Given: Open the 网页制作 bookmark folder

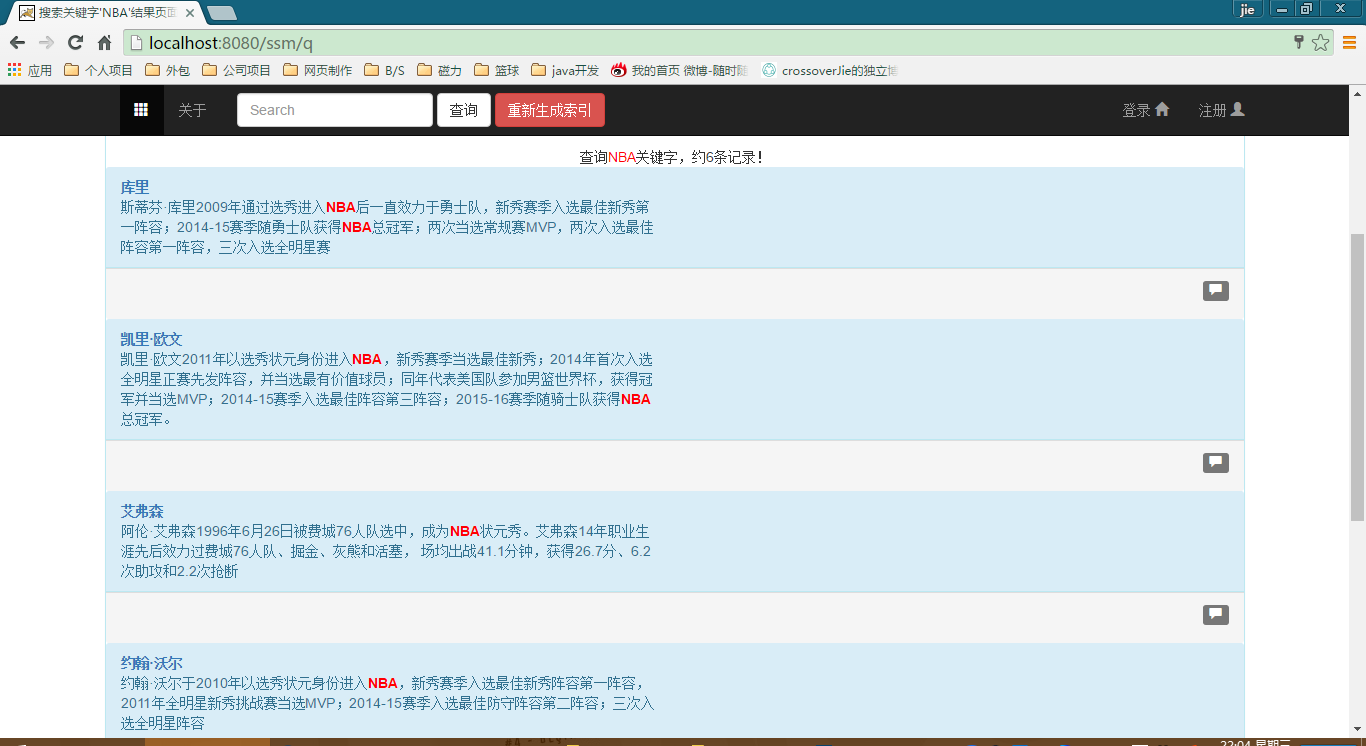Looking at the screenshot, I should tap(318, 70).
